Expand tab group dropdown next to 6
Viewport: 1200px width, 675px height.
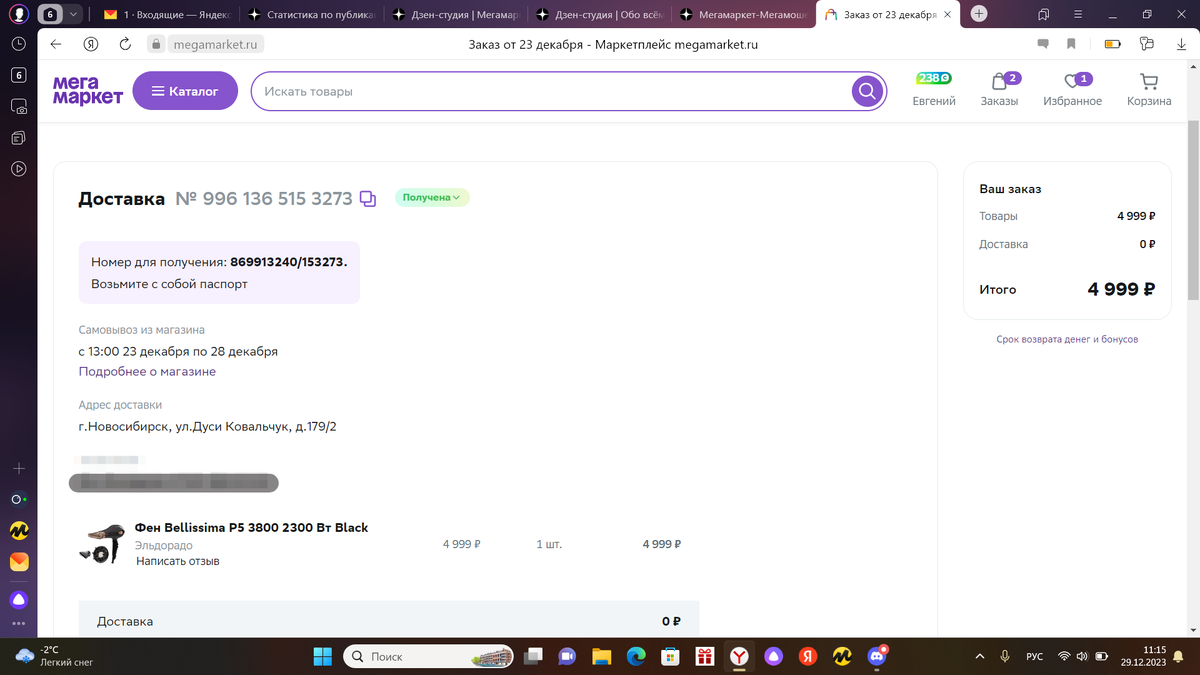click(74, 14)
